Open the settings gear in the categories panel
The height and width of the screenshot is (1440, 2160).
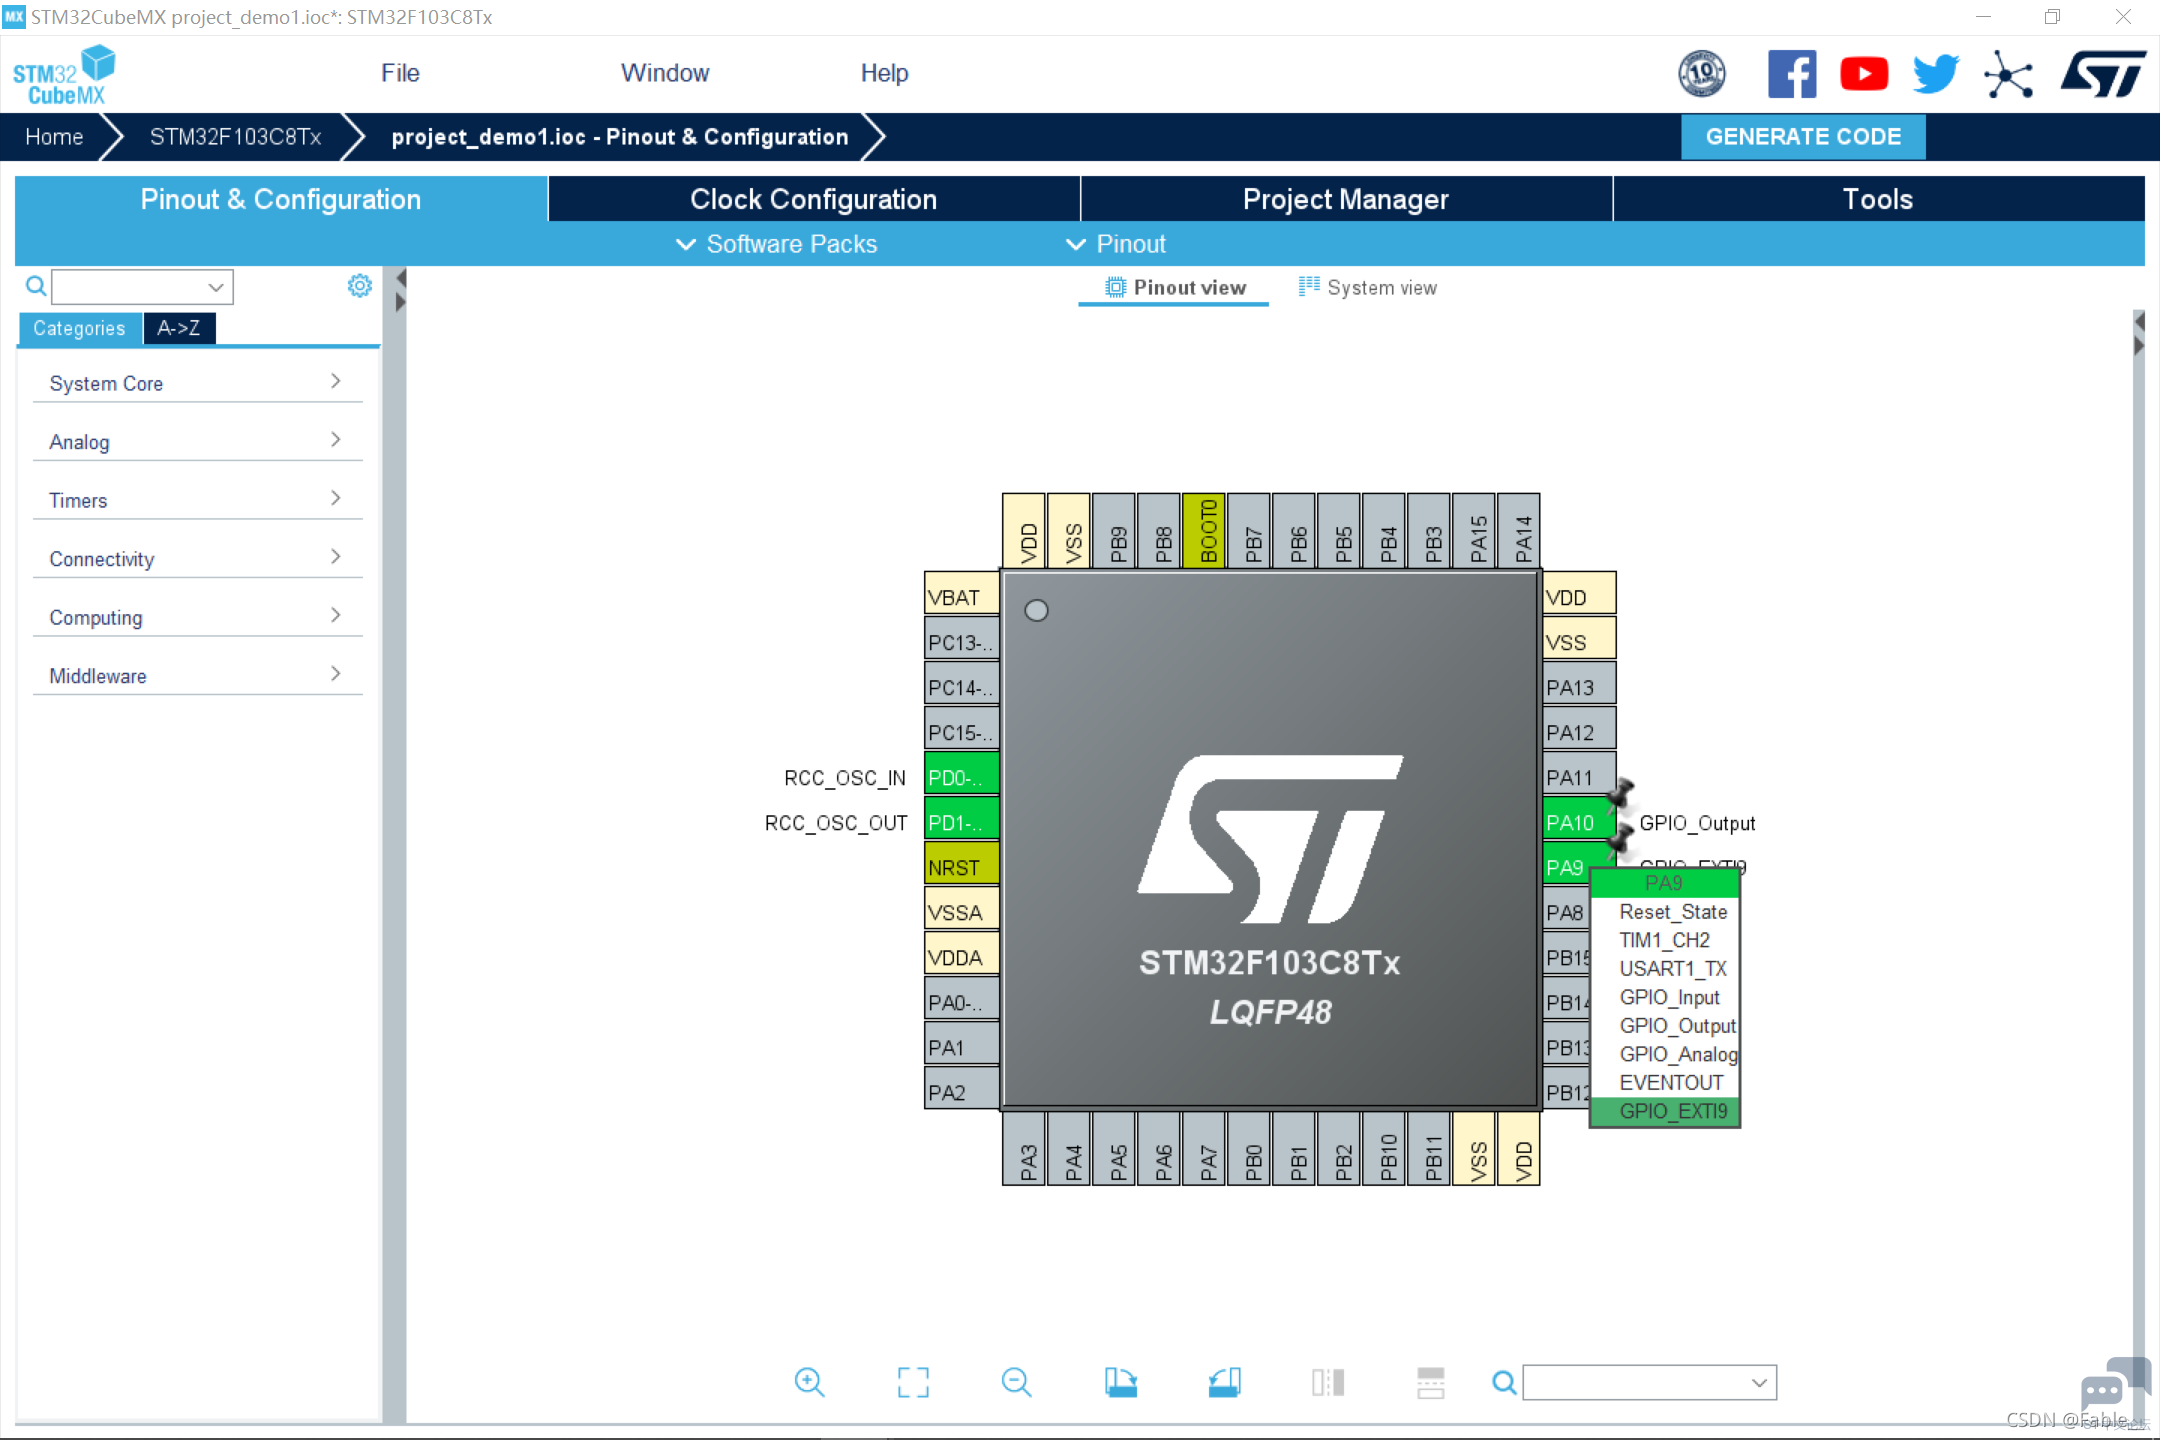point(360,286)
